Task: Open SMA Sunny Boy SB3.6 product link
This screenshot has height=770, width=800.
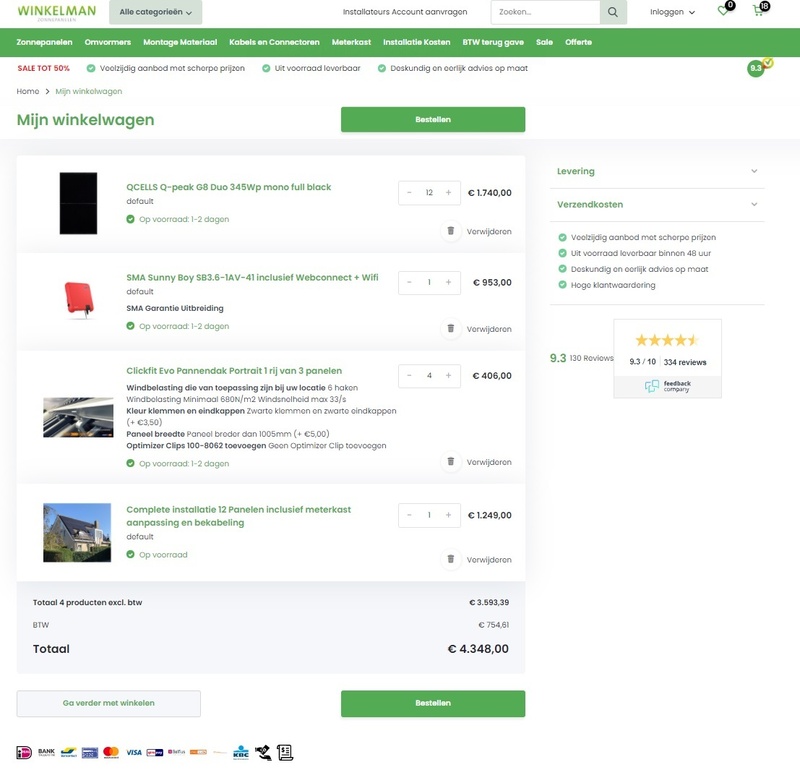Action: coord(252,277)
